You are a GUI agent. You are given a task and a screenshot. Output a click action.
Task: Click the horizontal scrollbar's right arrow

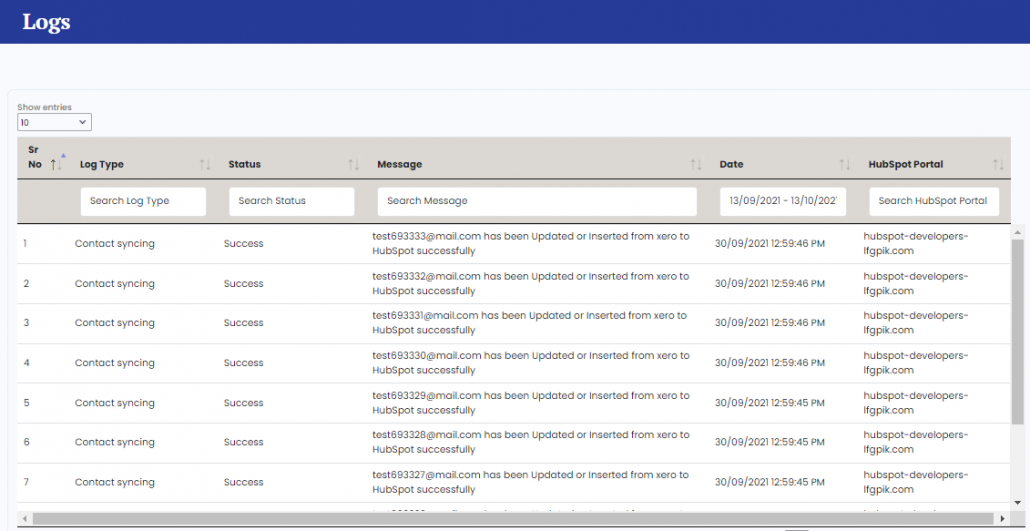pos(1003,519)
